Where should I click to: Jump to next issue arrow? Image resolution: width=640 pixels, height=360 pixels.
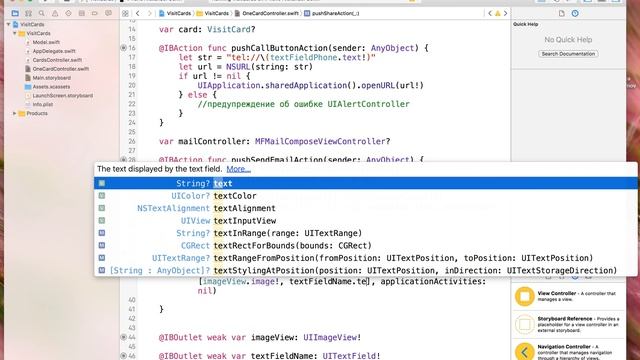pos(505,13)
